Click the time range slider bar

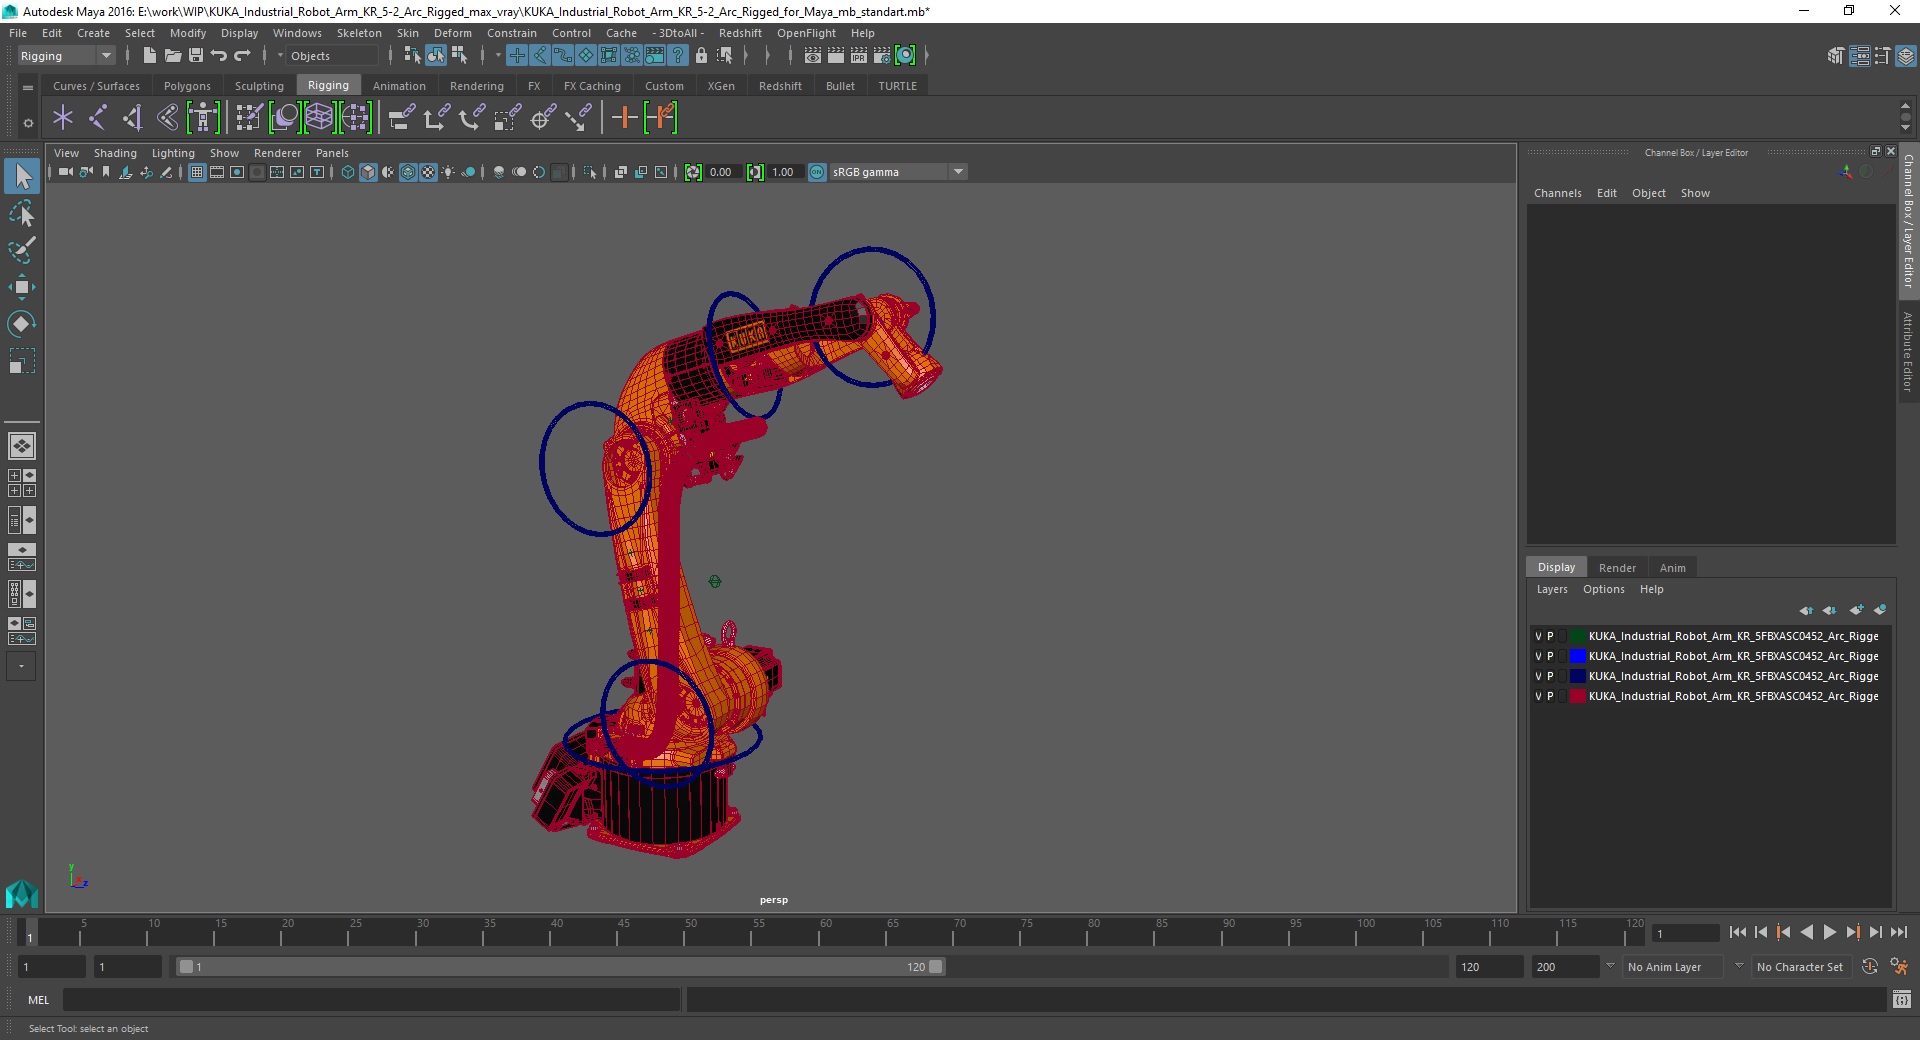pyautogui.click(x=560, y=967)
